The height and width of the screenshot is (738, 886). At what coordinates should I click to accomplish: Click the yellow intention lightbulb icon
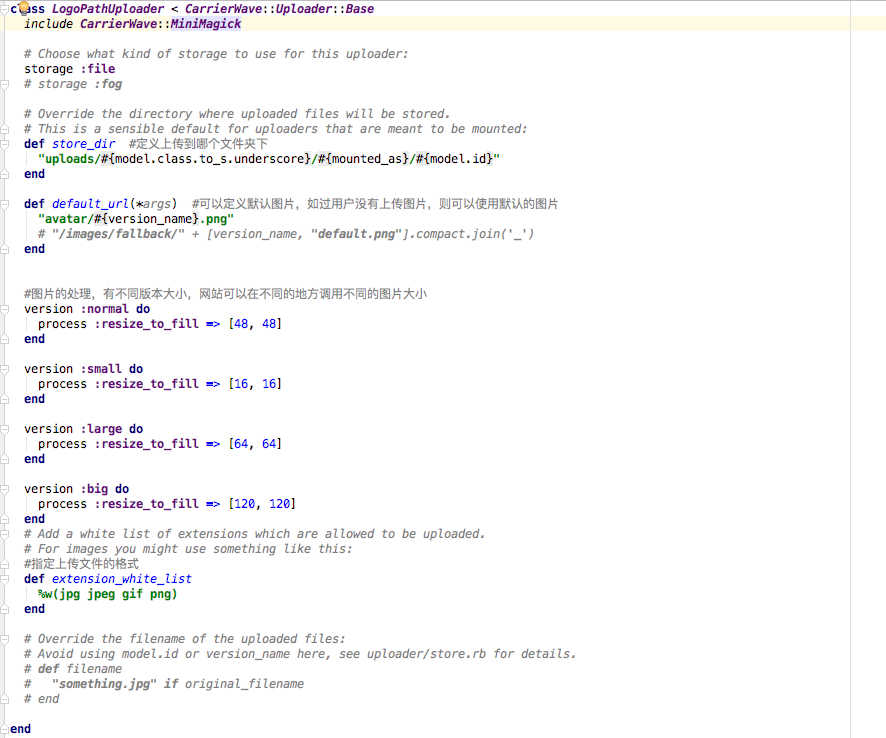coord(24,8)
